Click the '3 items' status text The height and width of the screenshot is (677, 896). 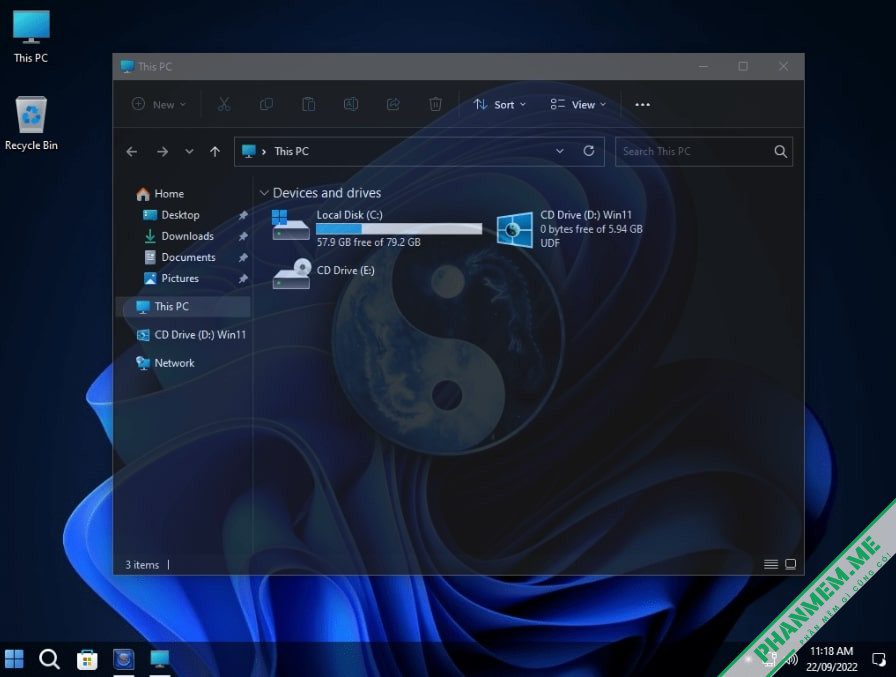(x=142, y=564)
